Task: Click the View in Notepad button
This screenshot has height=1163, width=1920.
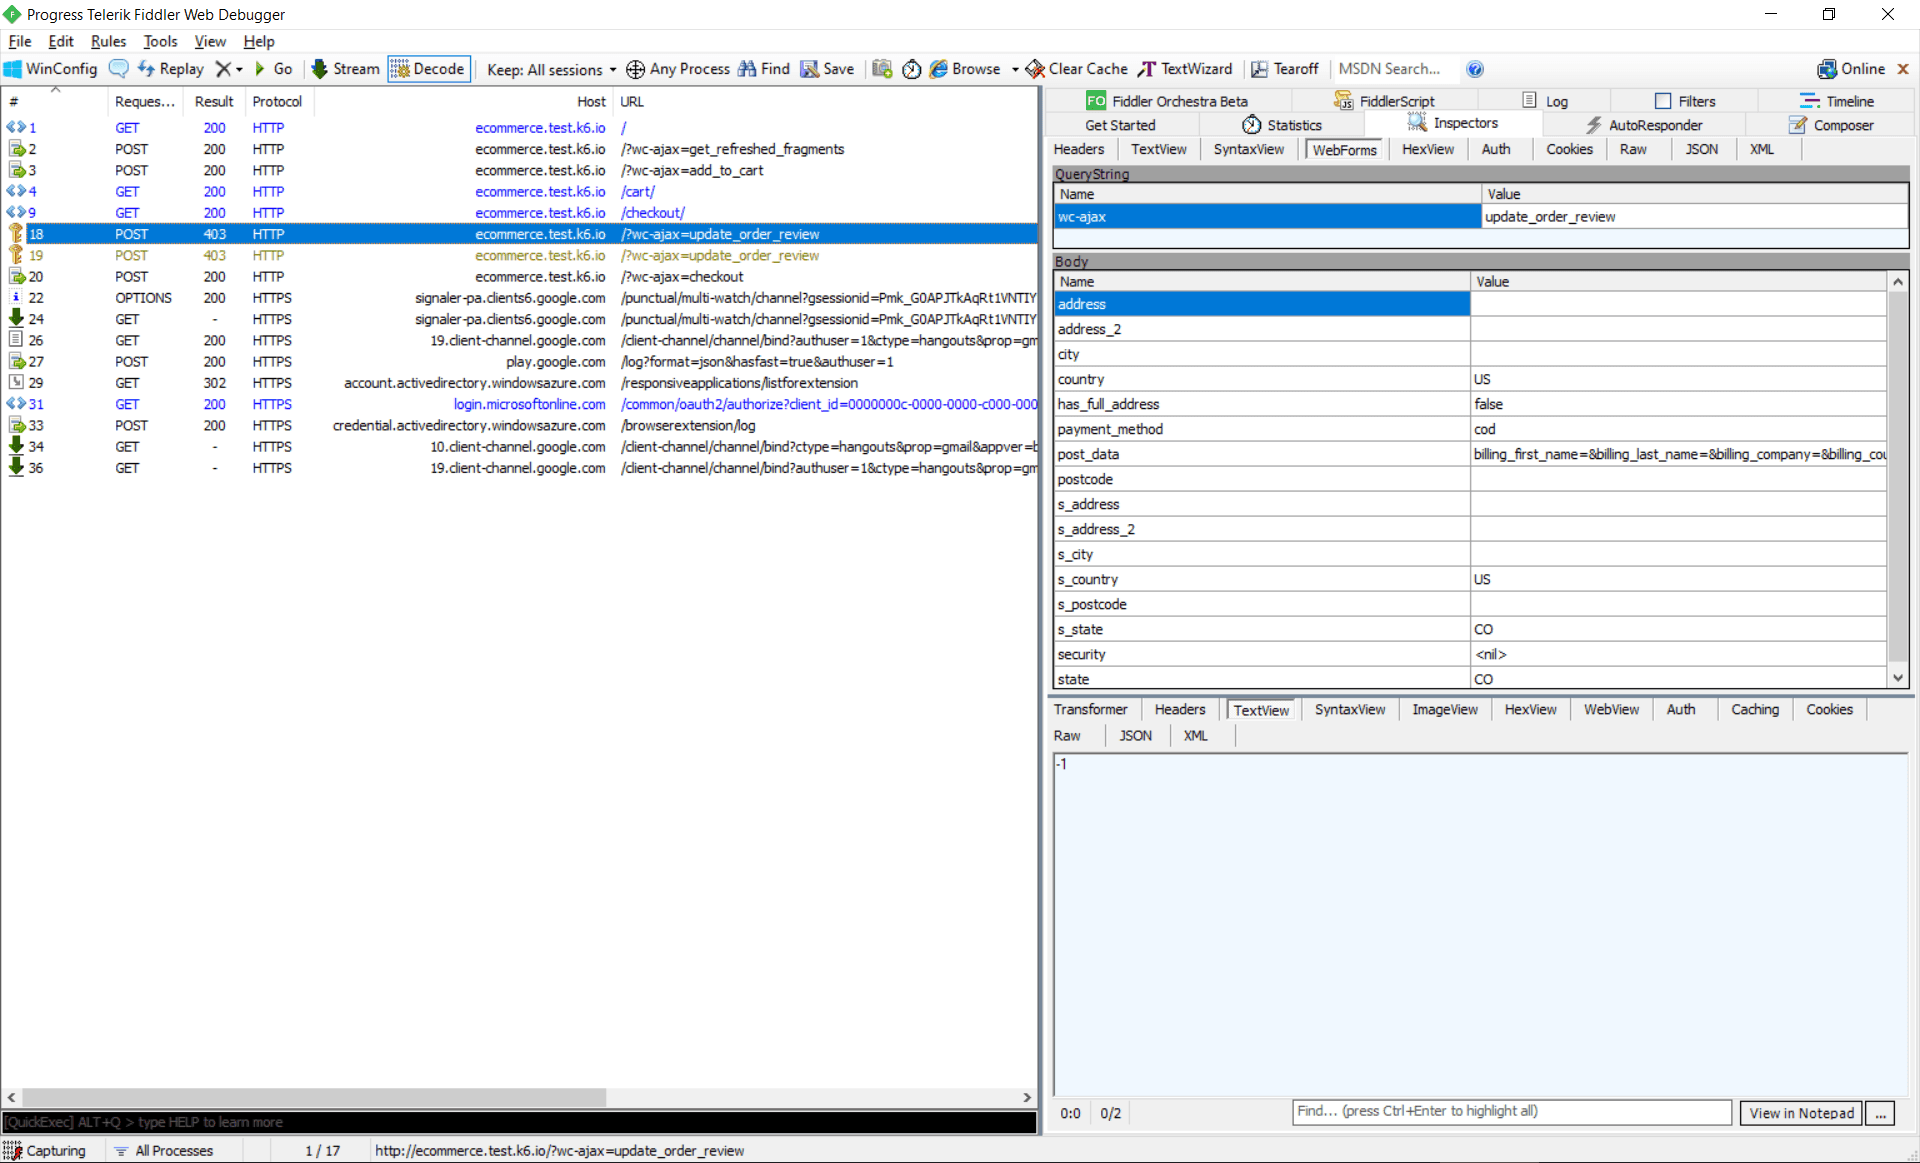Action: pyautogui.click(x=1799, y=1112)
